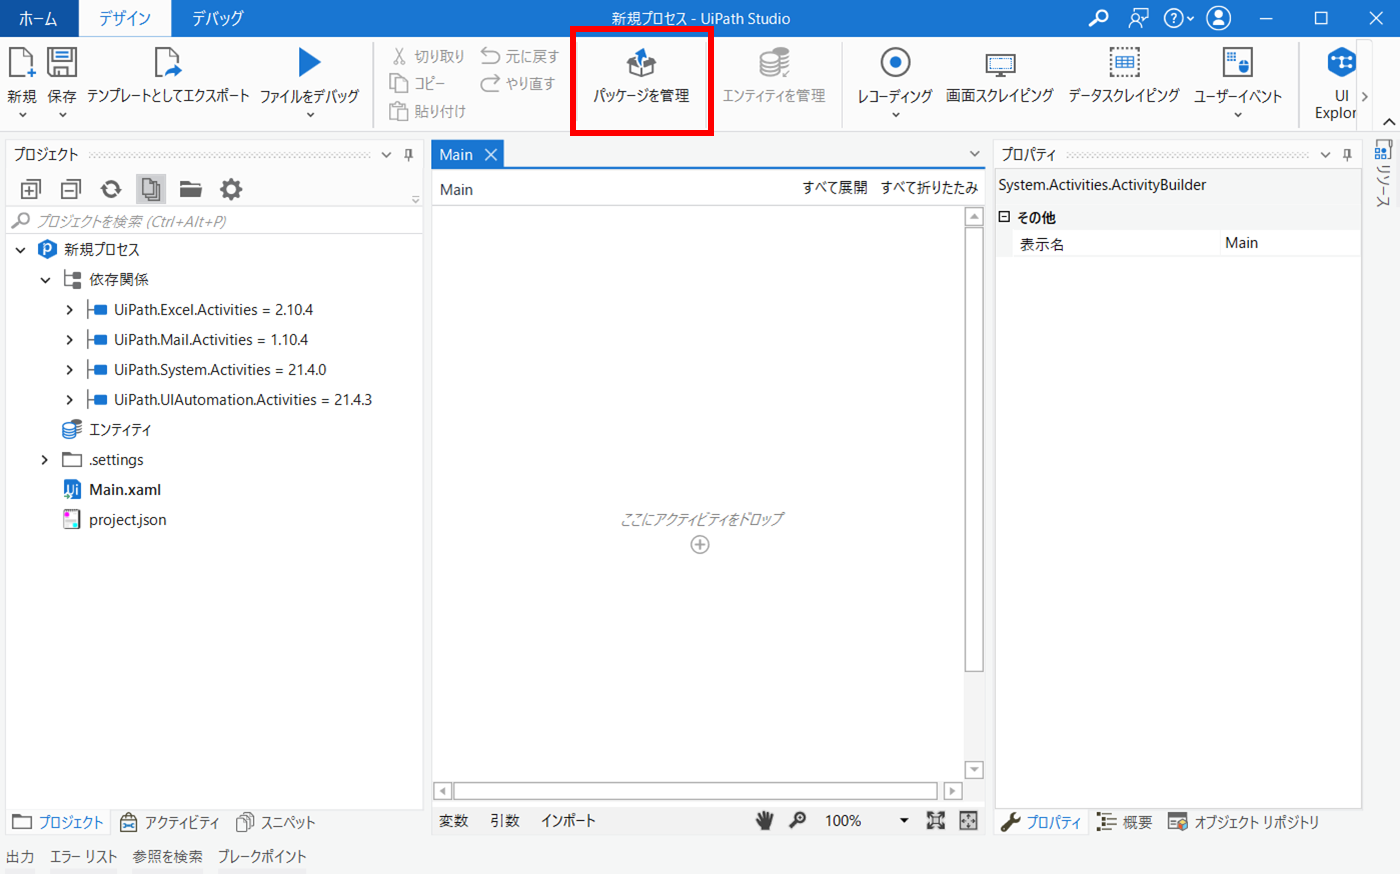This screenshot has width=1400, height=874.
Task: Open ユーザーイベント dropdown arrow
Action: click(1238, 115)
